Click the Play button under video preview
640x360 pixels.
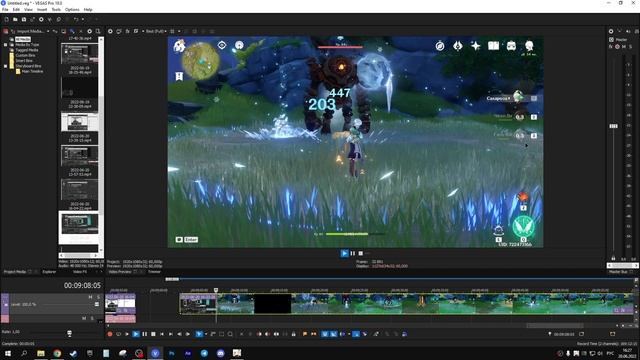coord(344,253)
